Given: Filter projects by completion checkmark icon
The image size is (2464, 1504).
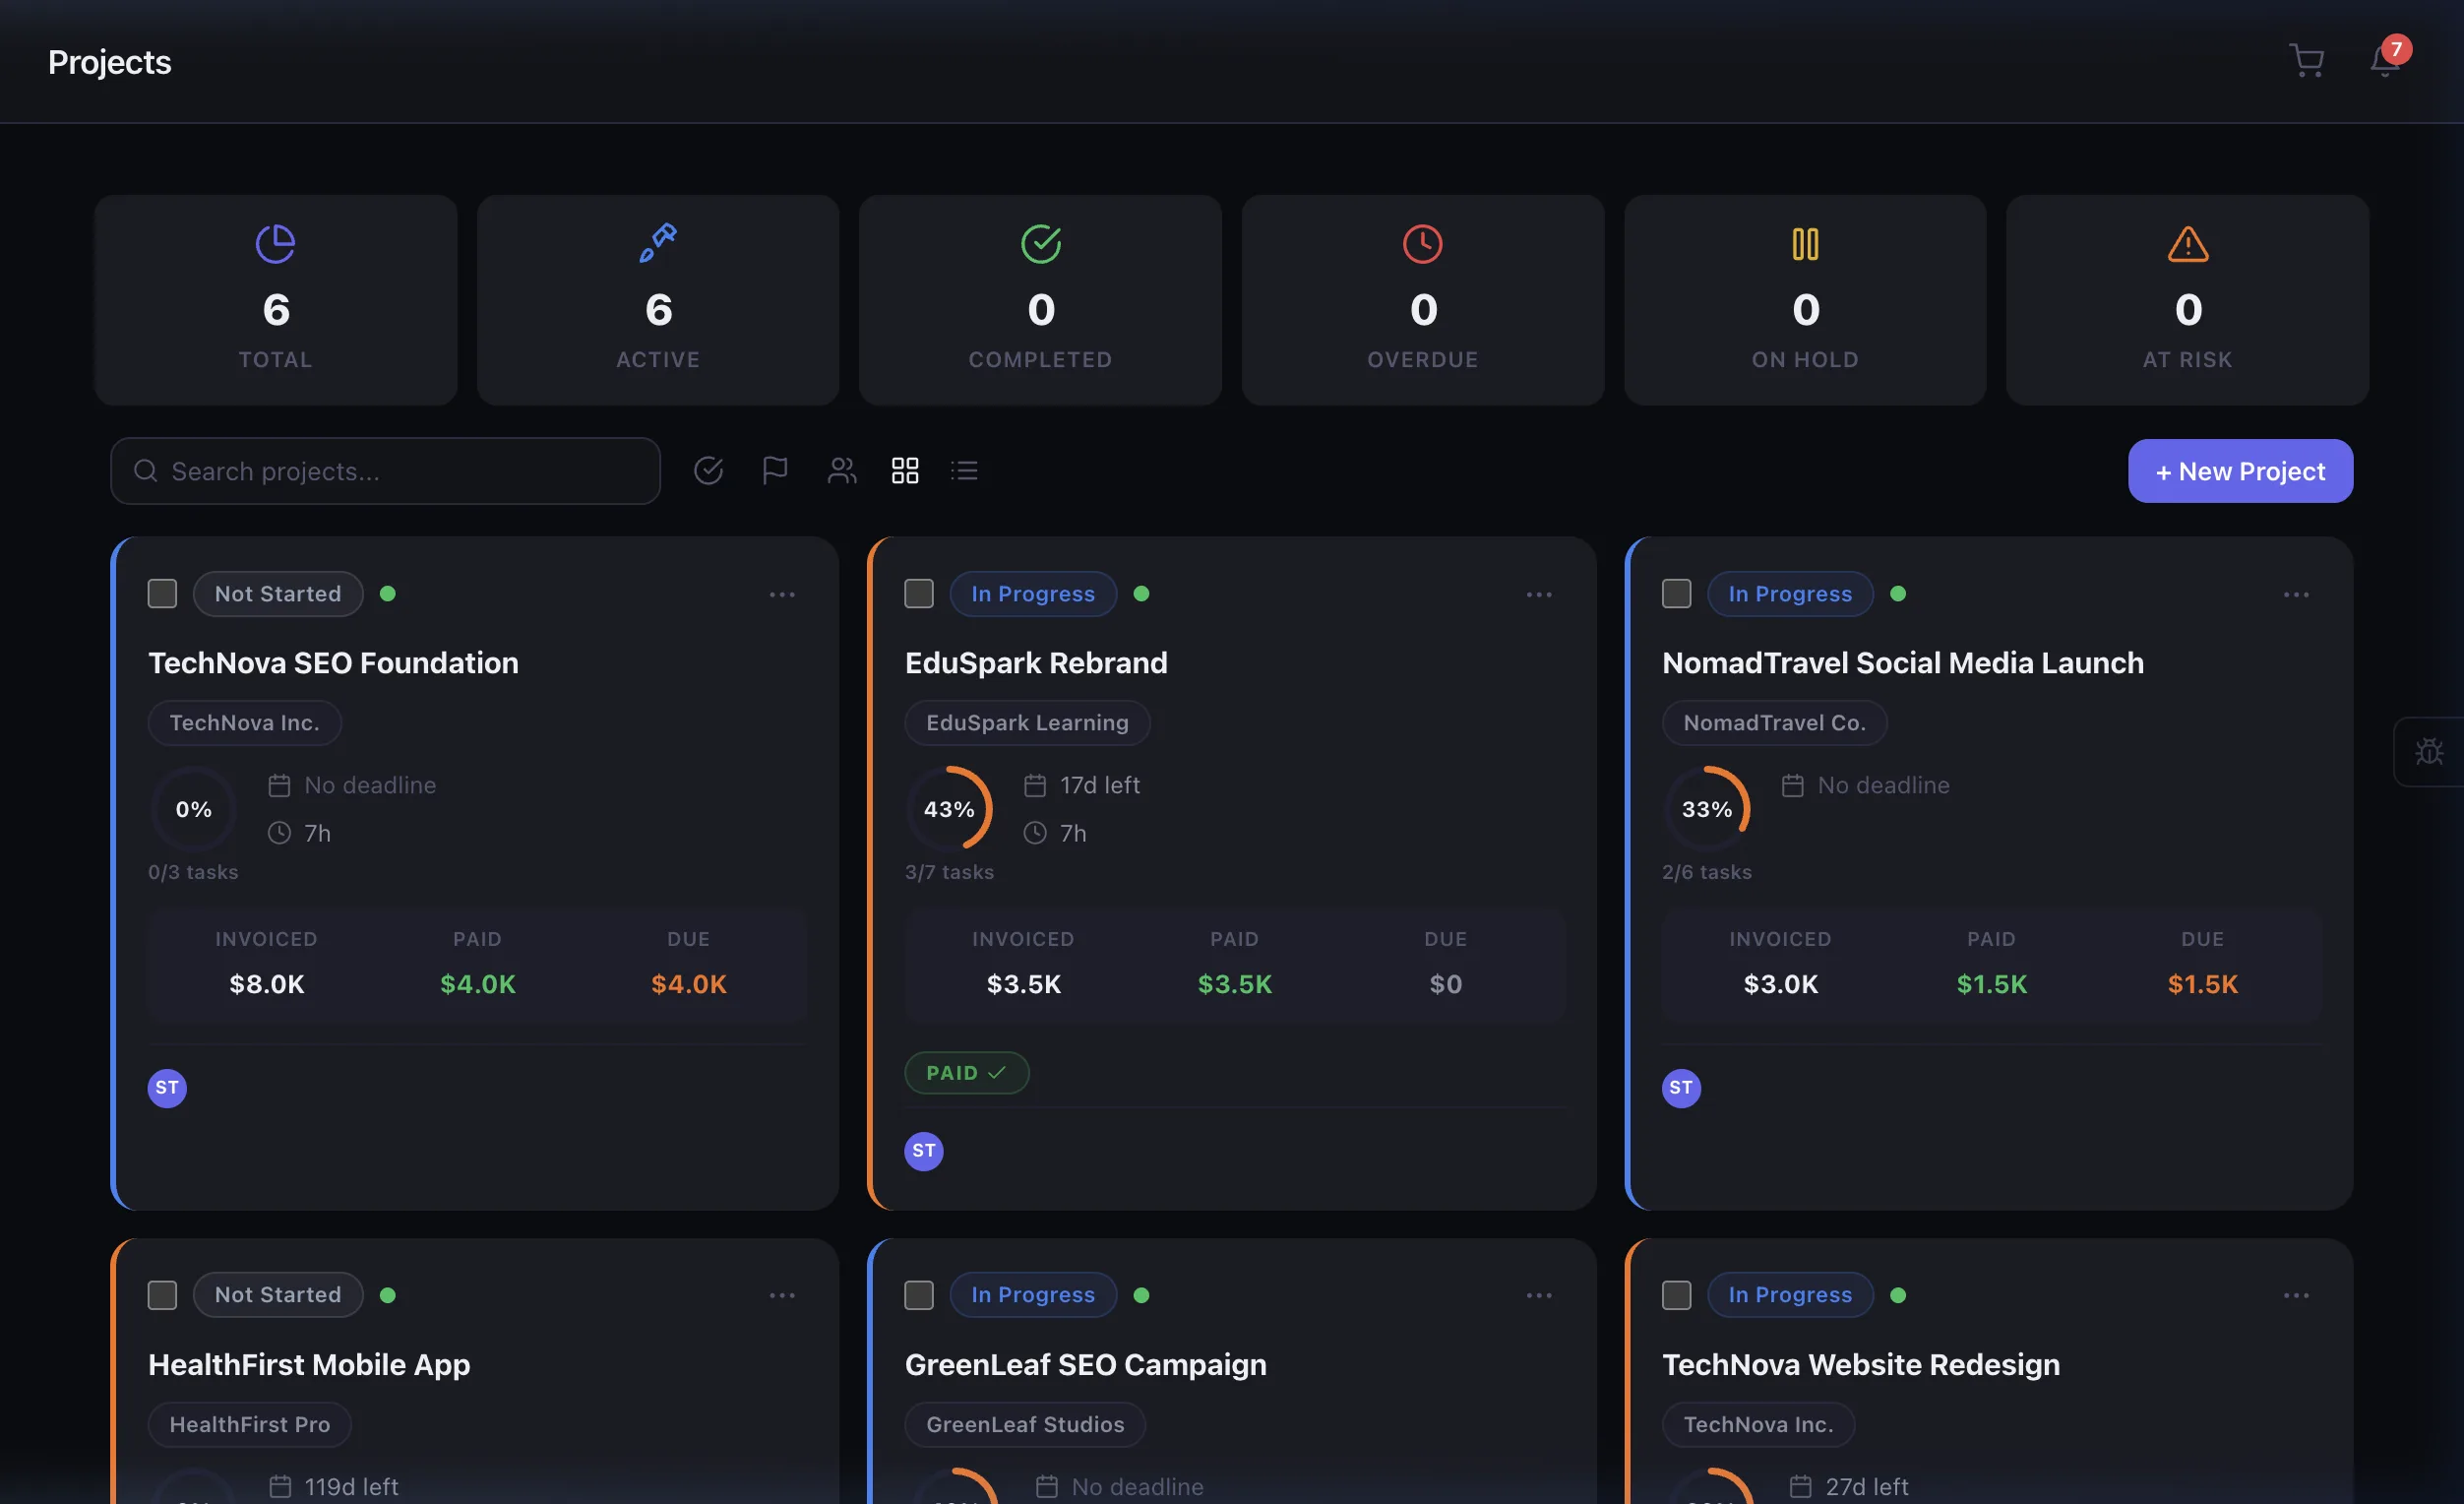Looking at the screenshot, I should coord(709,470).
